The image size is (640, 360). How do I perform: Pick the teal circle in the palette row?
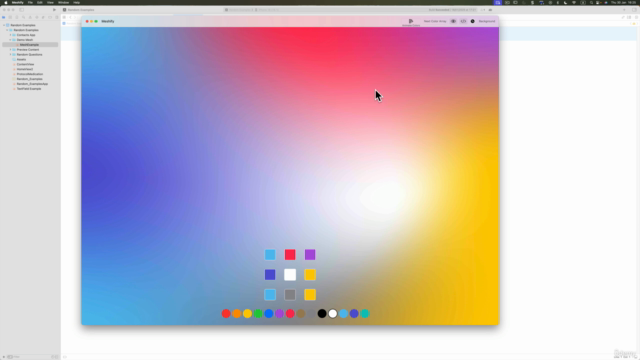(x=365, y=313)
